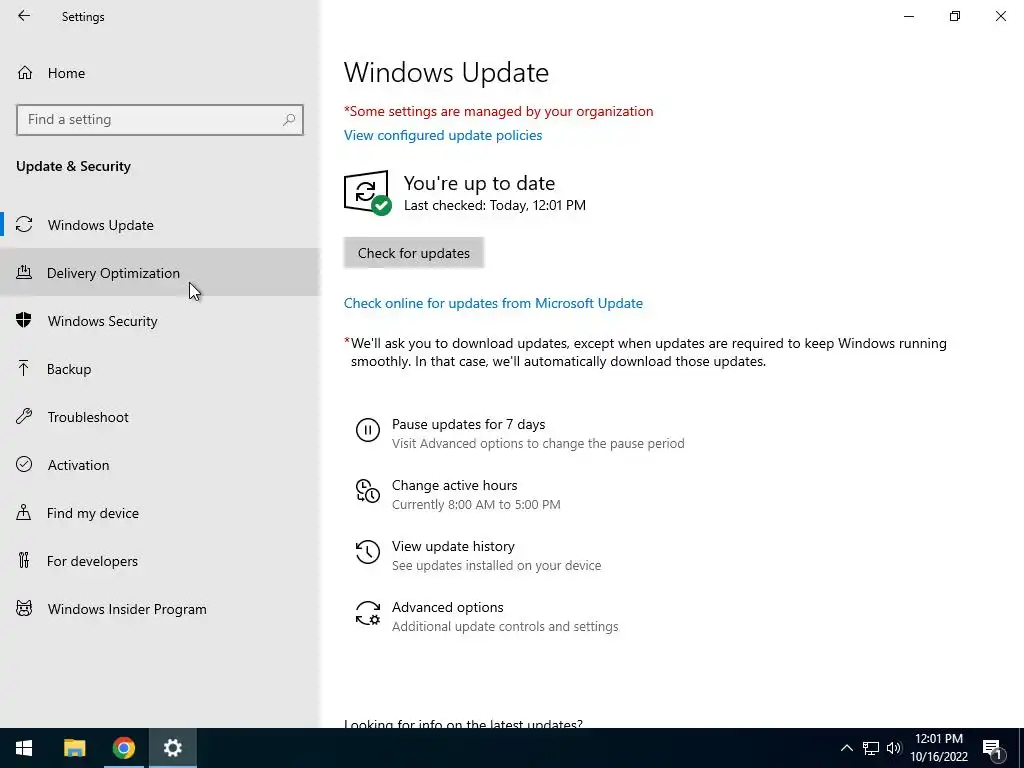1024x768 pixels.
Task: Select For developers in sidebar
Action: click(160, 560)
